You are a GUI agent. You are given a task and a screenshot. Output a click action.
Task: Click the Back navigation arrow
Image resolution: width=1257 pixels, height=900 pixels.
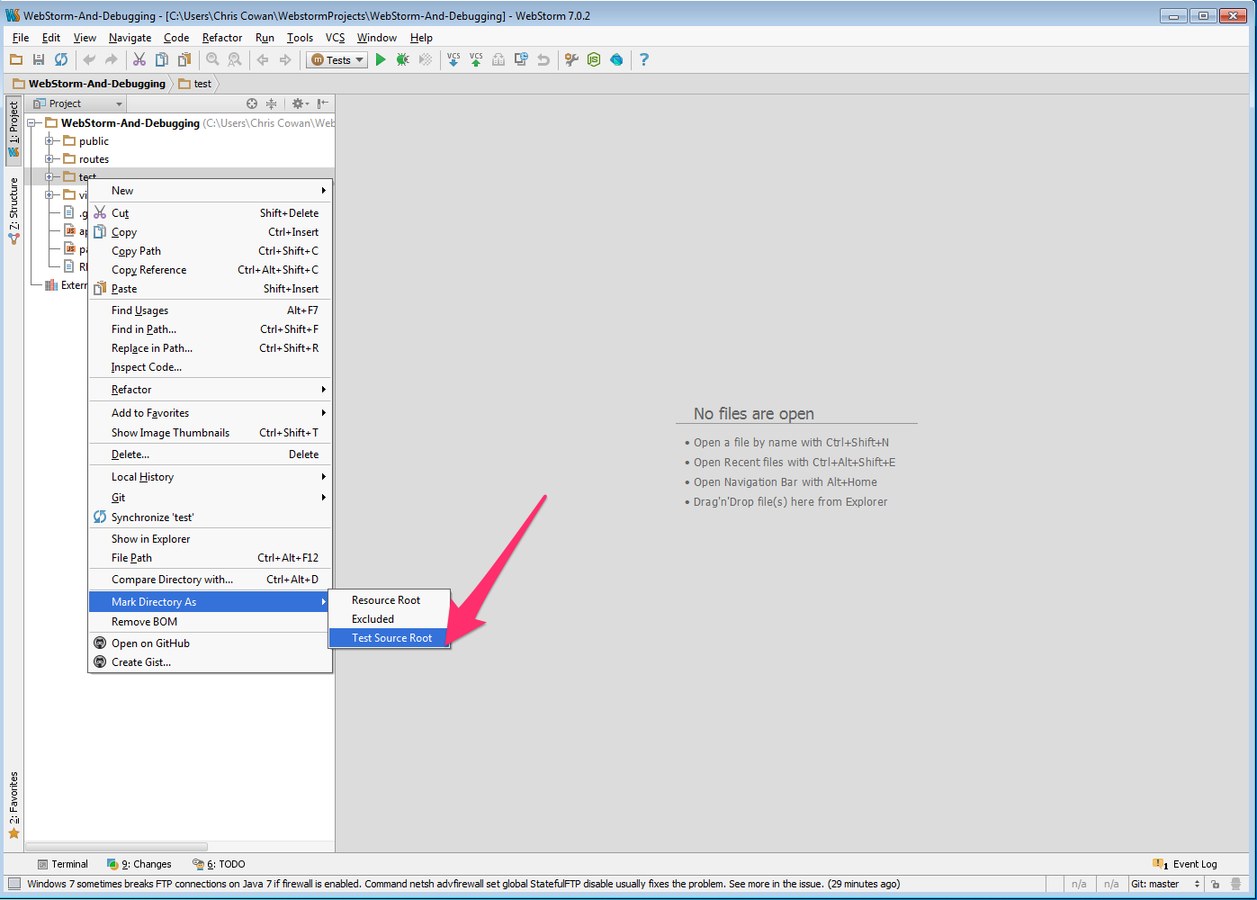(x=263, y=60)
